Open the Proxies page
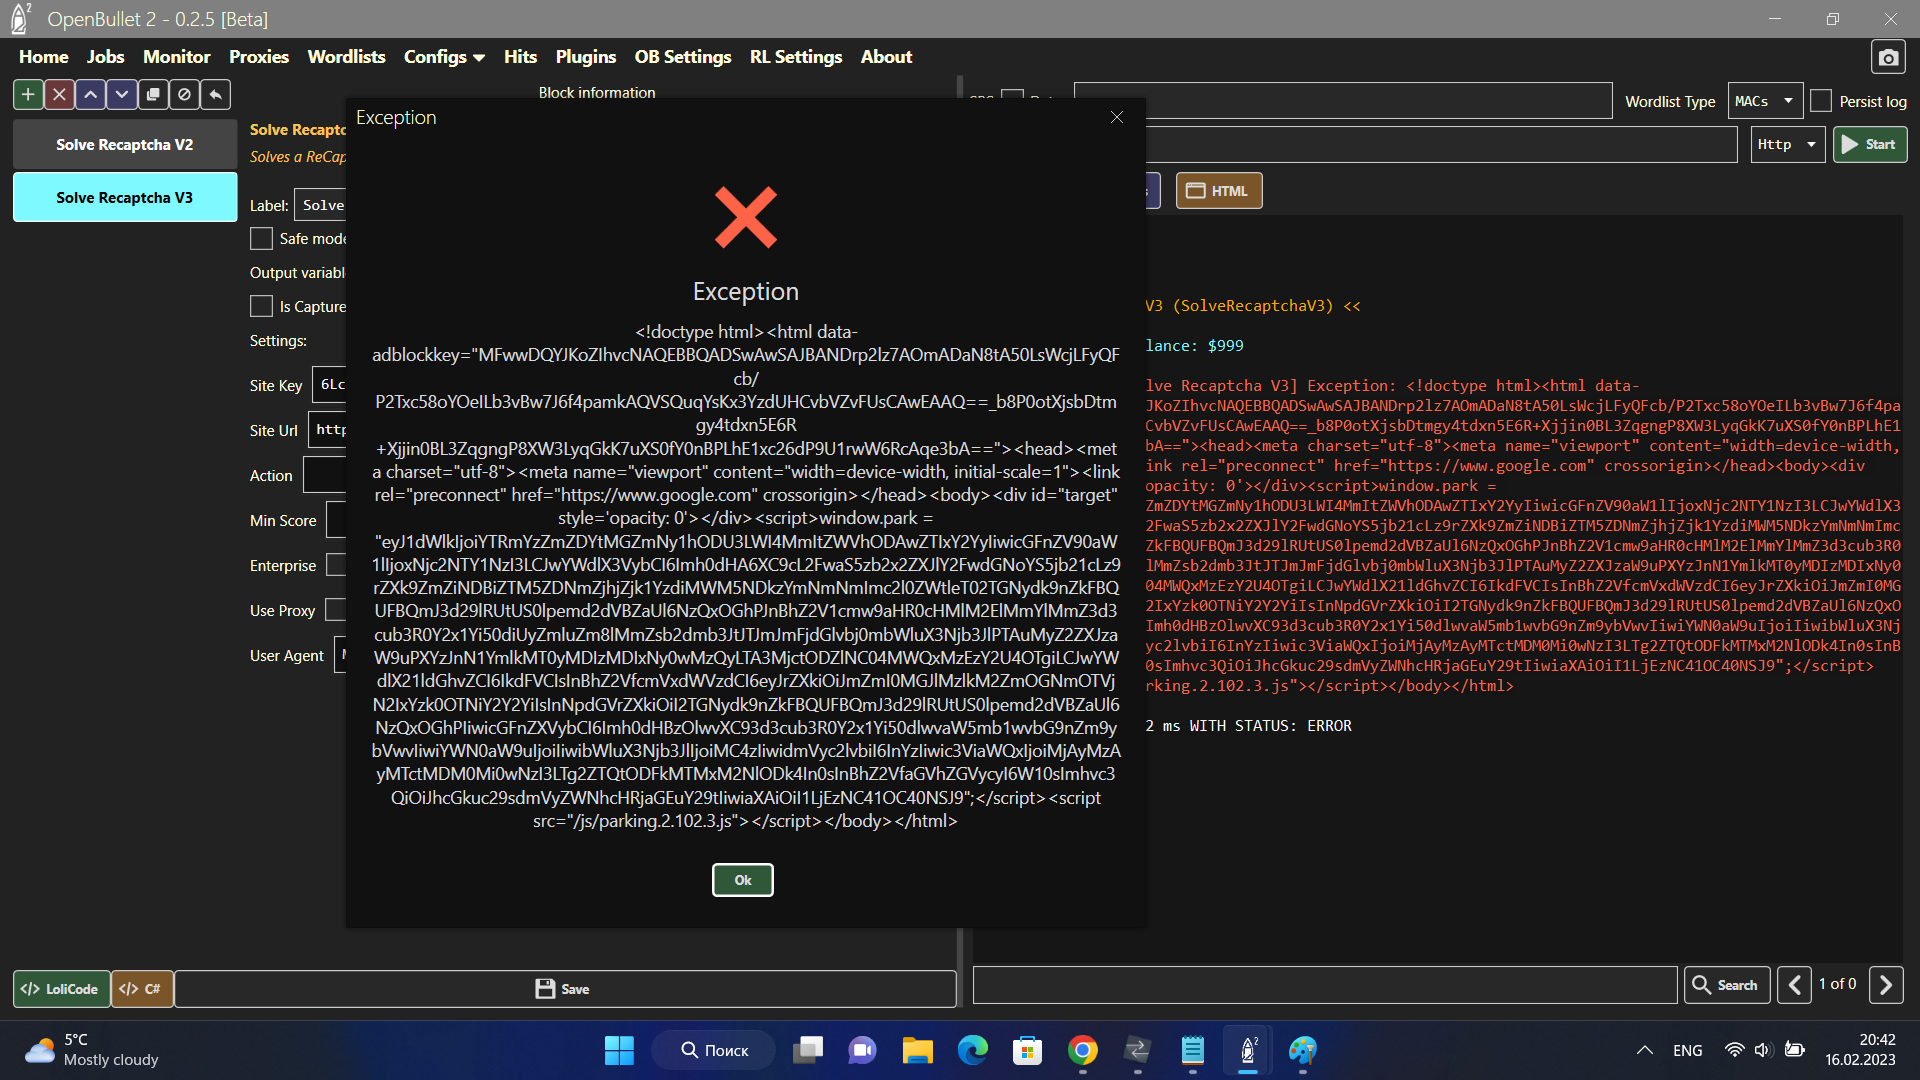The width and height of the screenshot is (1920, 1080). point(259,57)
